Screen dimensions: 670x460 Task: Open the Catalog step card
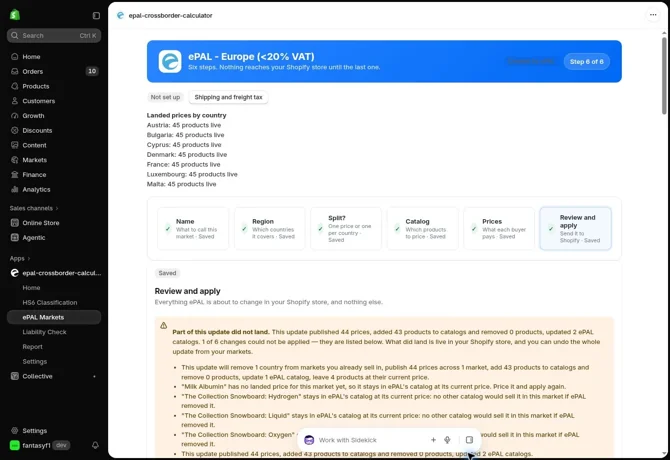423,229
